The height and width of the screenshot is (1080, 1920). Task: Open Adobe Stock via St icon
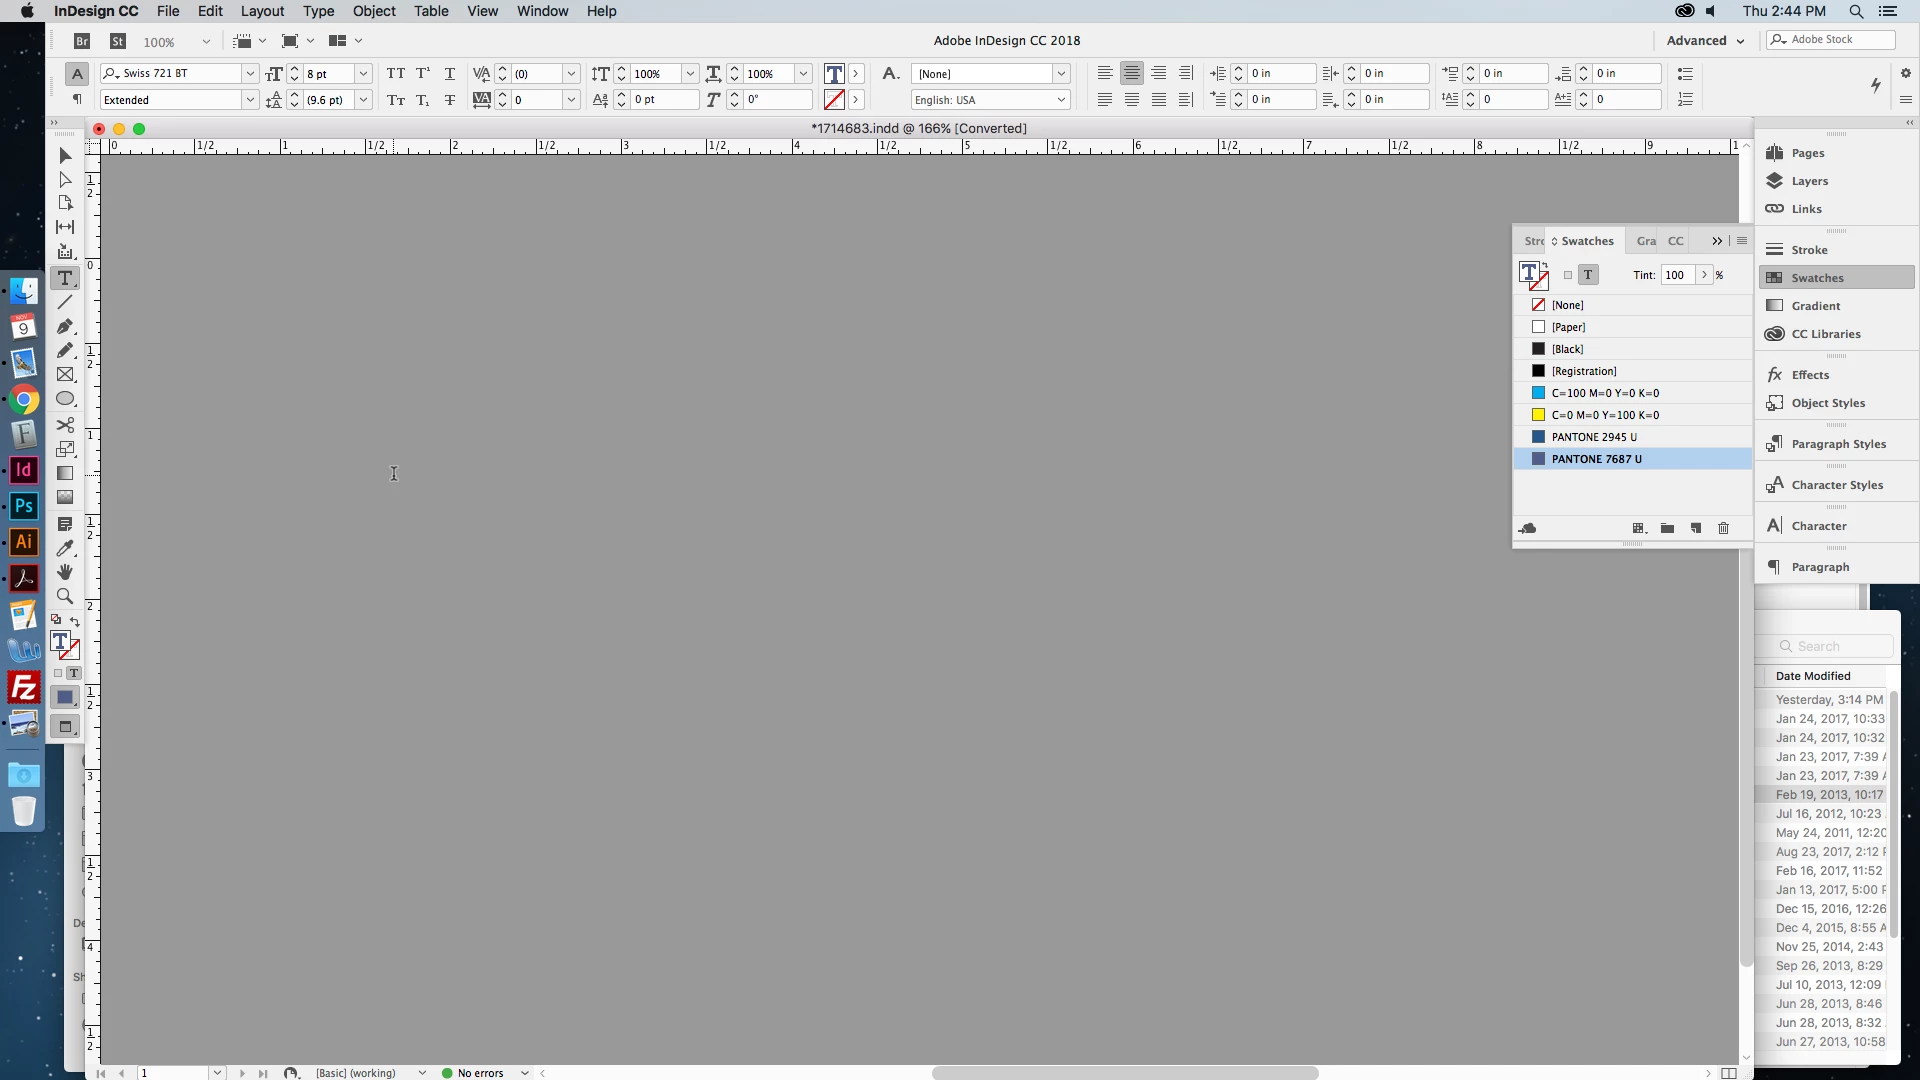(x=118, y=41)
